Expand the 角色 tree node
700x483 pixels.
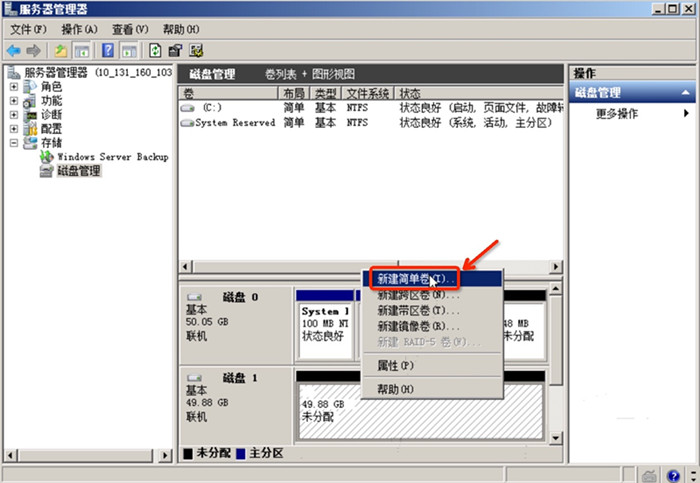[14, 86]
